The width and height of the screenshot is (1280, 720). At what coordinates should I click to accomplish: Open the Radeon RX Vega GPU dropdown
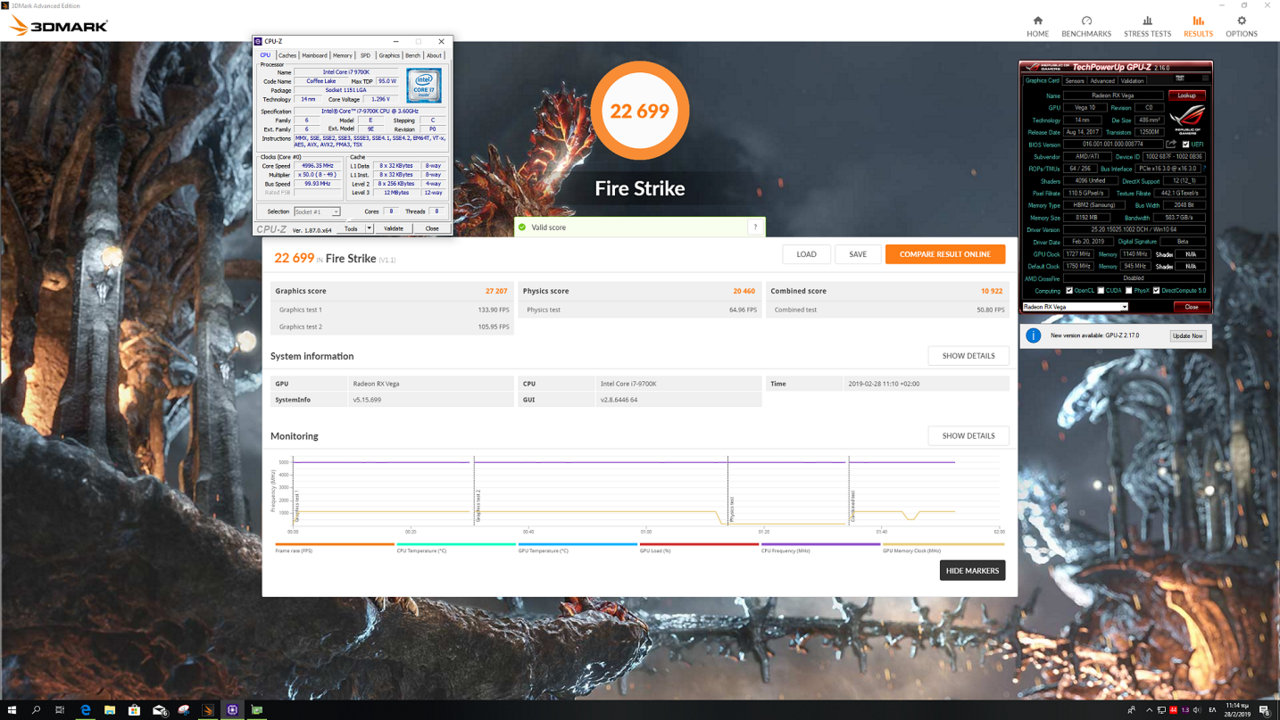click(1075, 307)
